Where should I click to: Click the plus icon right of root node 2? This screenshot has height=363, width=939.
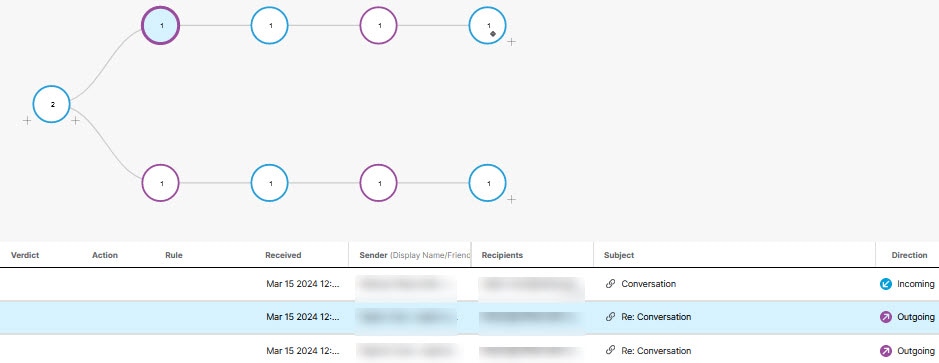(75, 121)
